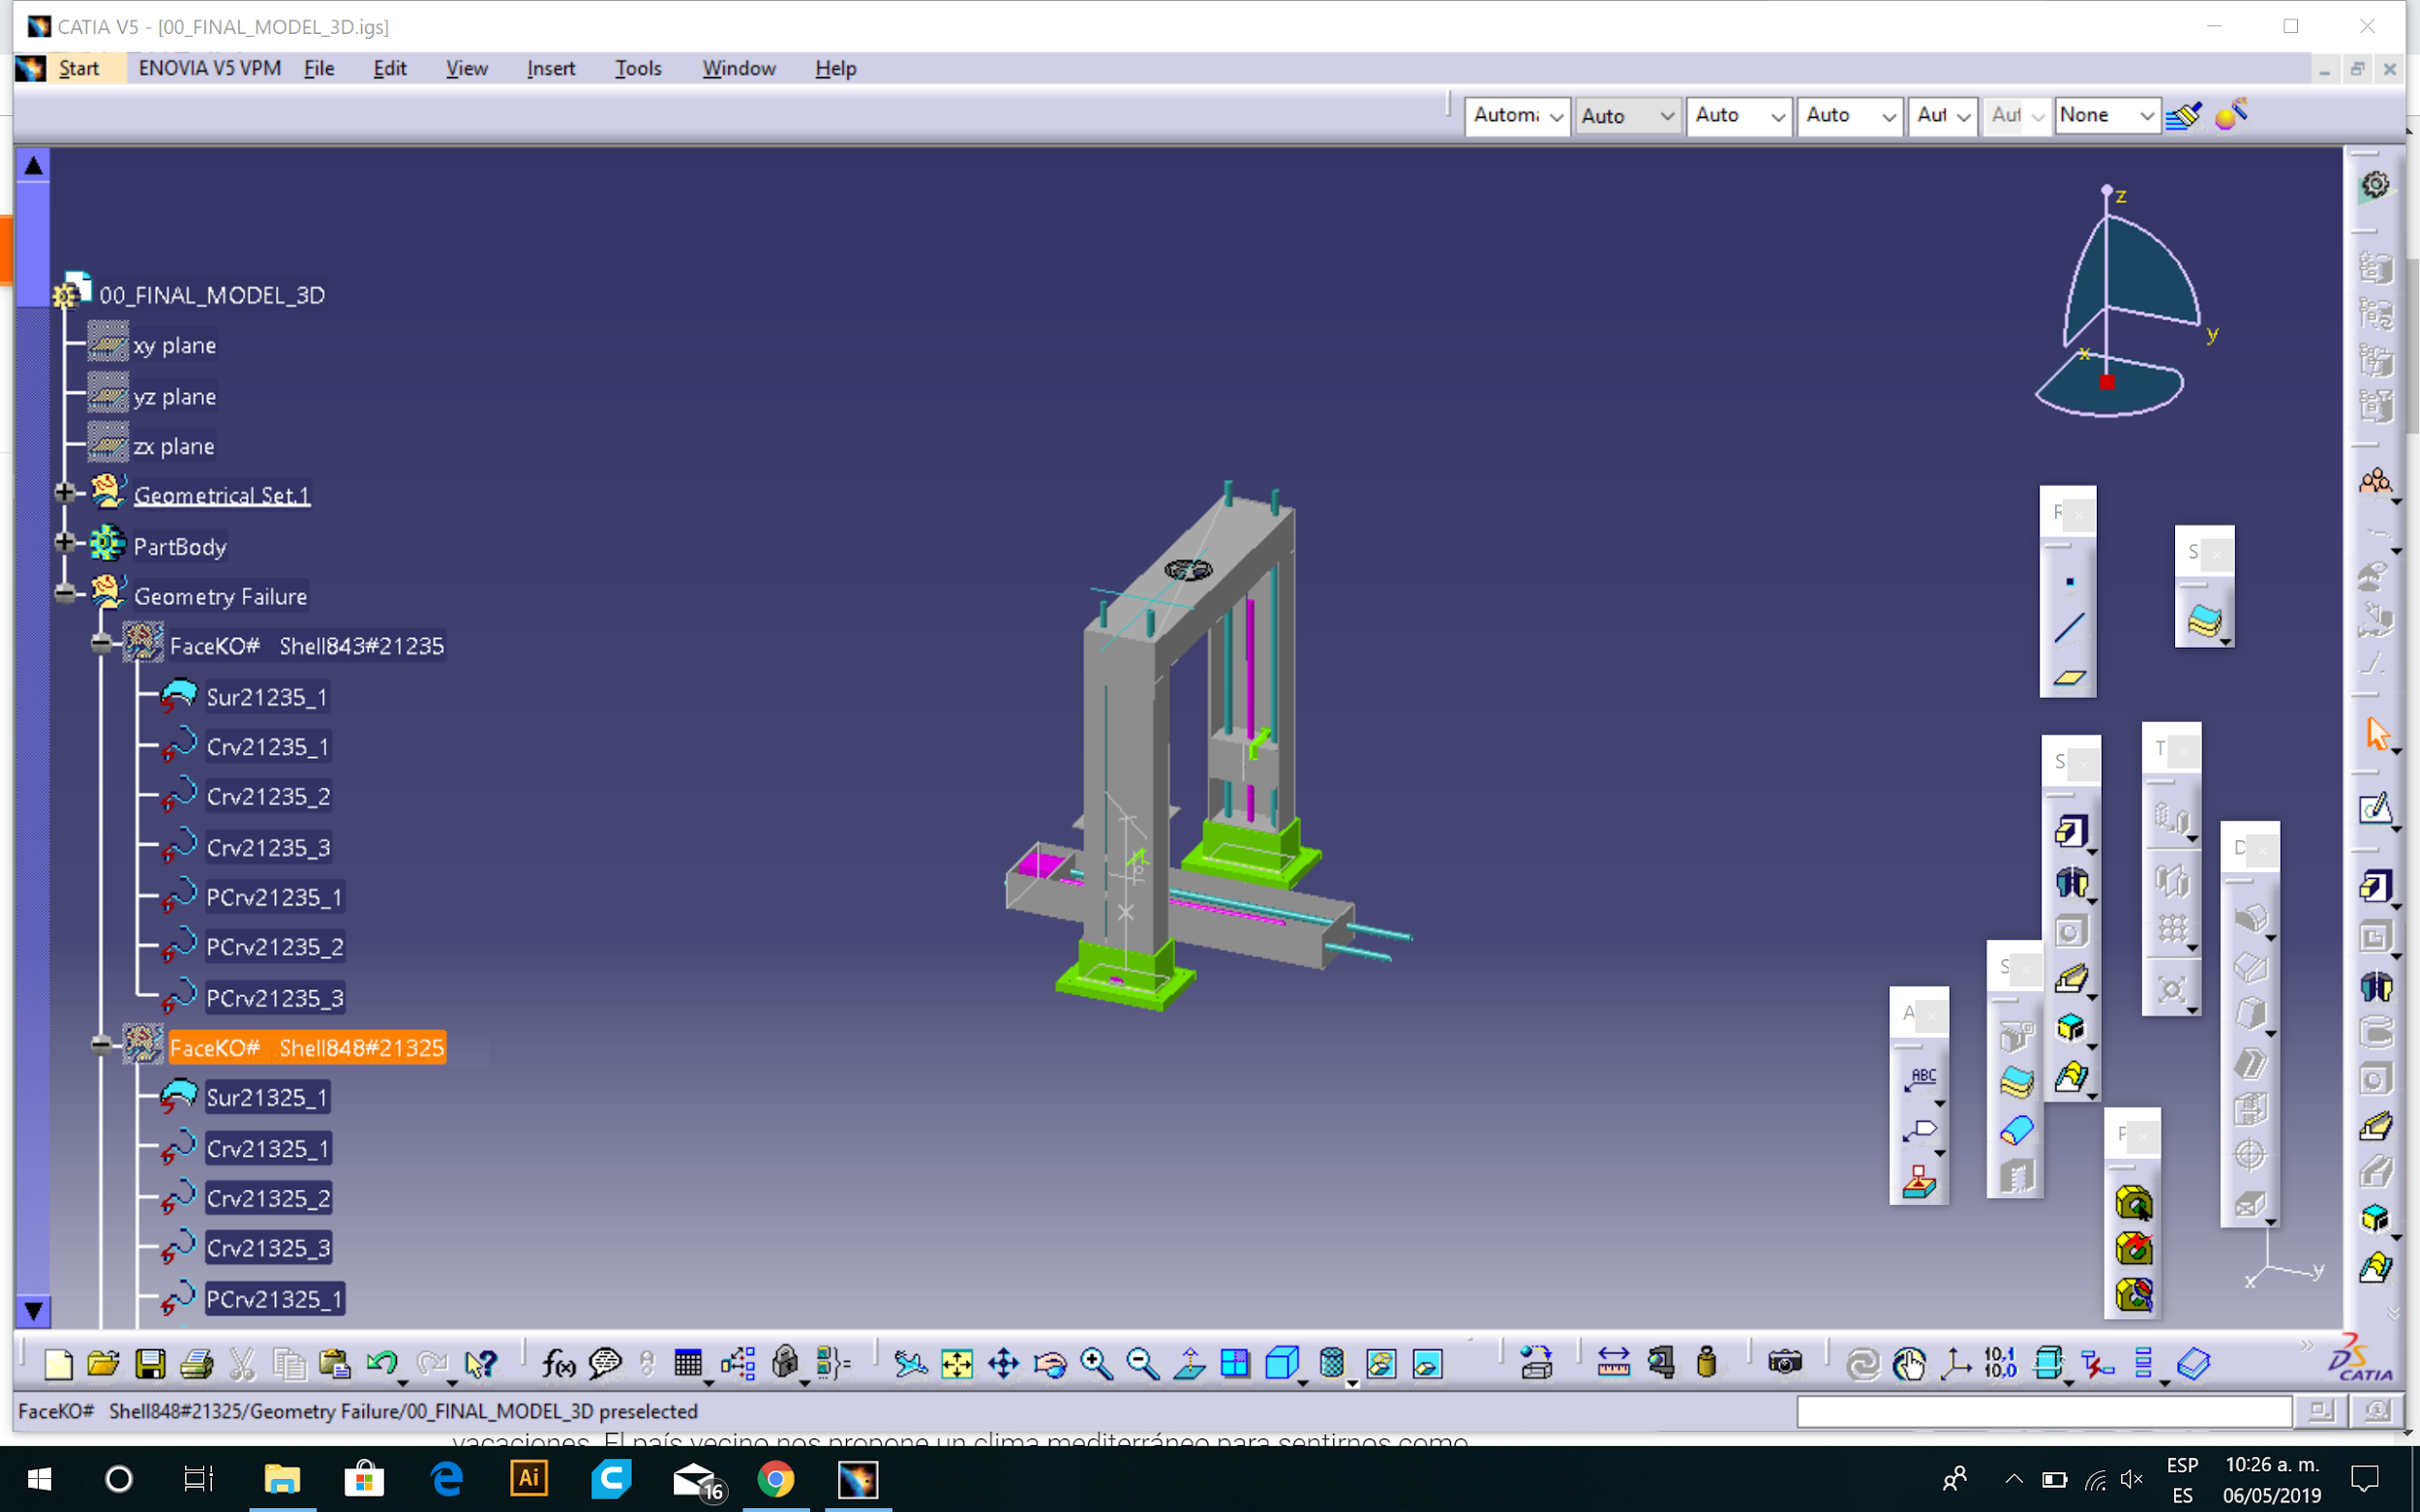Open the Tools menu
Image resolution: width=2420 pixels, height=1512 pixels.
coord(638,68)
